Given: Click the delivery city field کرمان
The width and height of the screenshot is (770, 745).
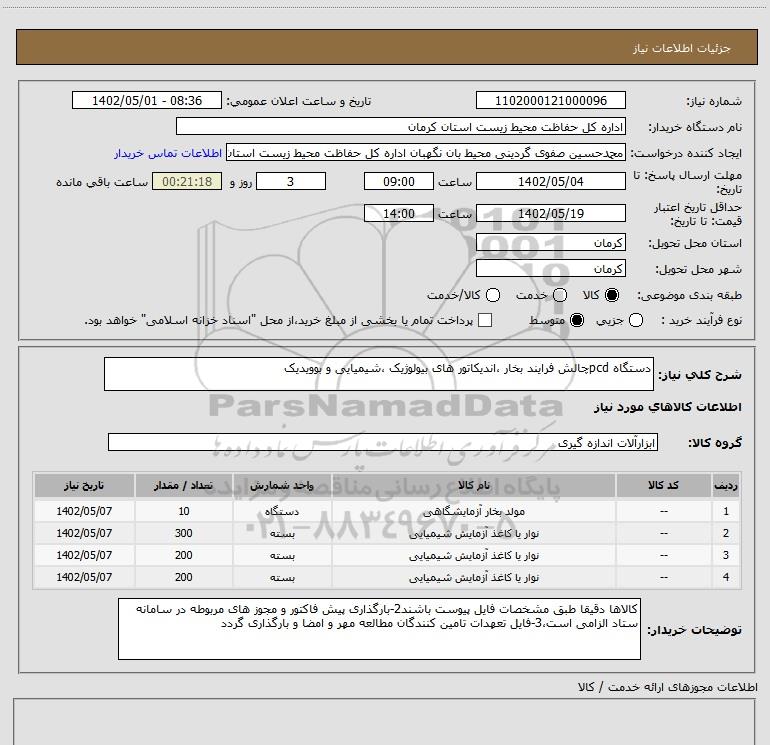Looking at the screenshot, I should point(550,268).
